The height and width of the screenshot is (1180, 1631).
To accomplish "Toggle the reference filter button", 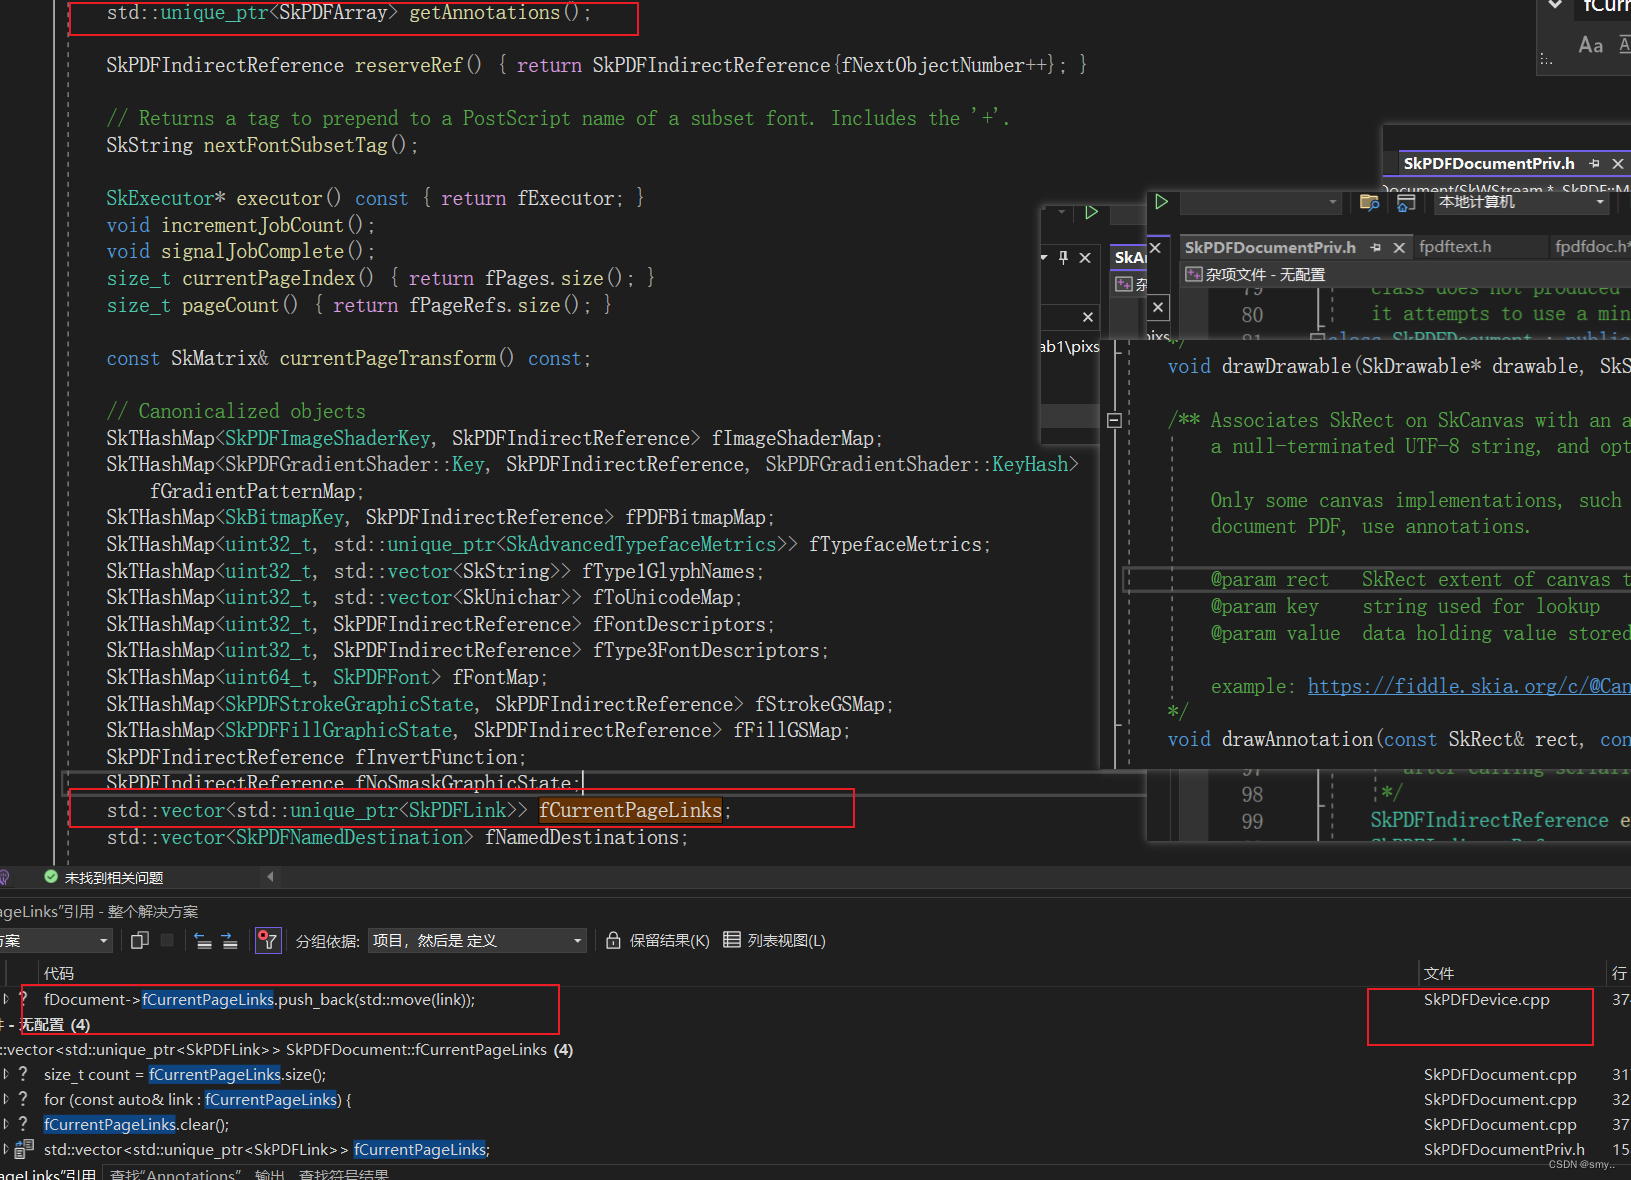I will coord(268,940).
